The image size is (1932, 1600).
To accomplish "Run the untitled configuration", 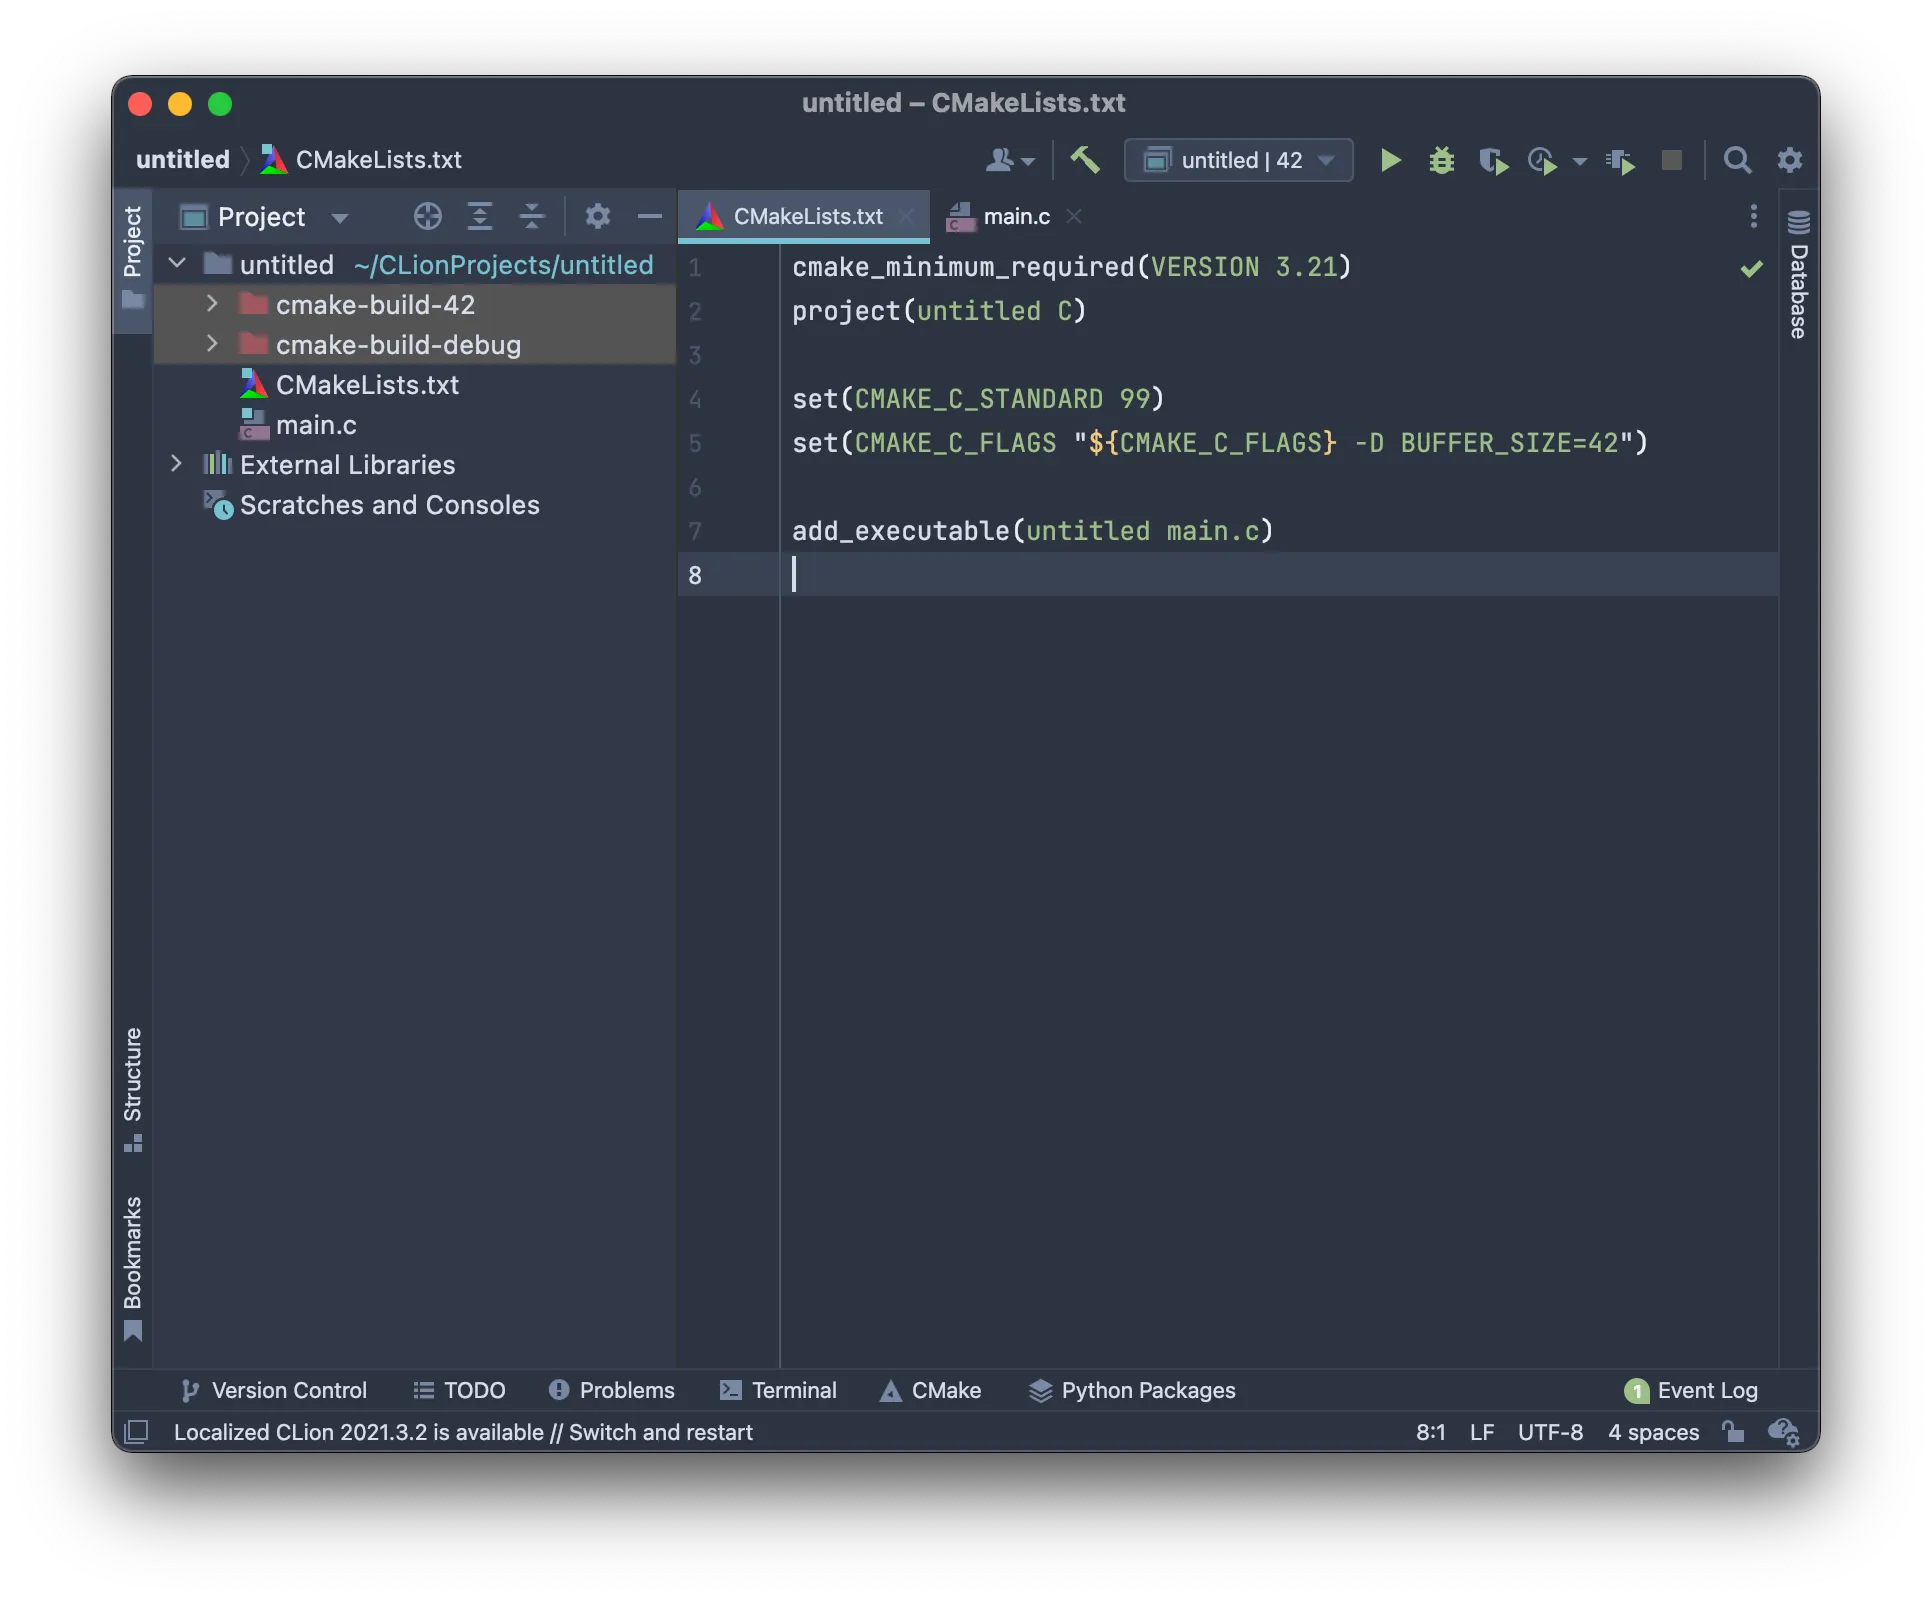I will tap(1390, 160).
